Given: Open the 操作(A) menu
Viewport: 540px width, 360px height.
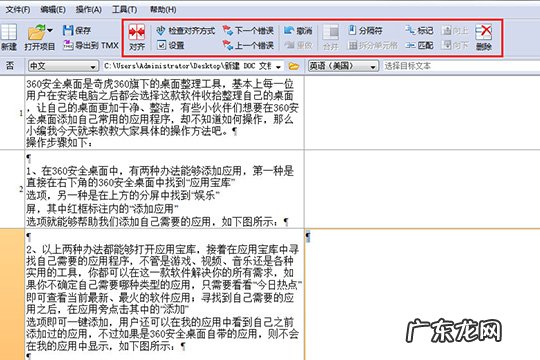Looking at the screenshot, I should 89,9.
